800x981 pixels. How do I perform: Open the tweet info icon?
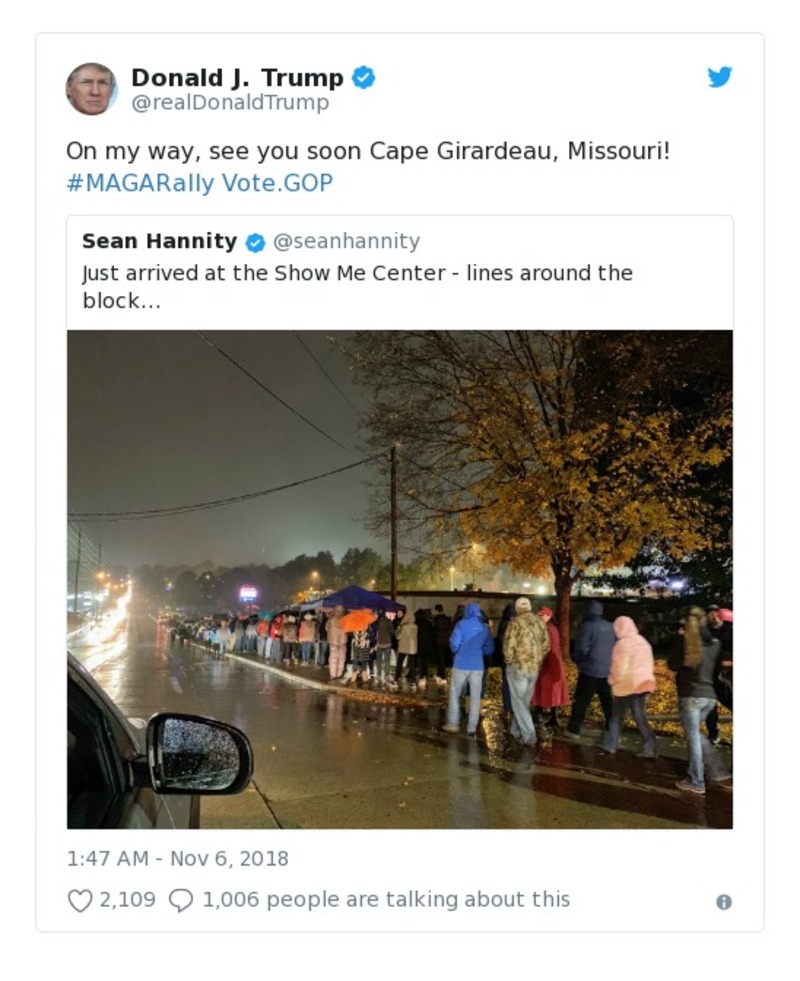tap(724, 902)
